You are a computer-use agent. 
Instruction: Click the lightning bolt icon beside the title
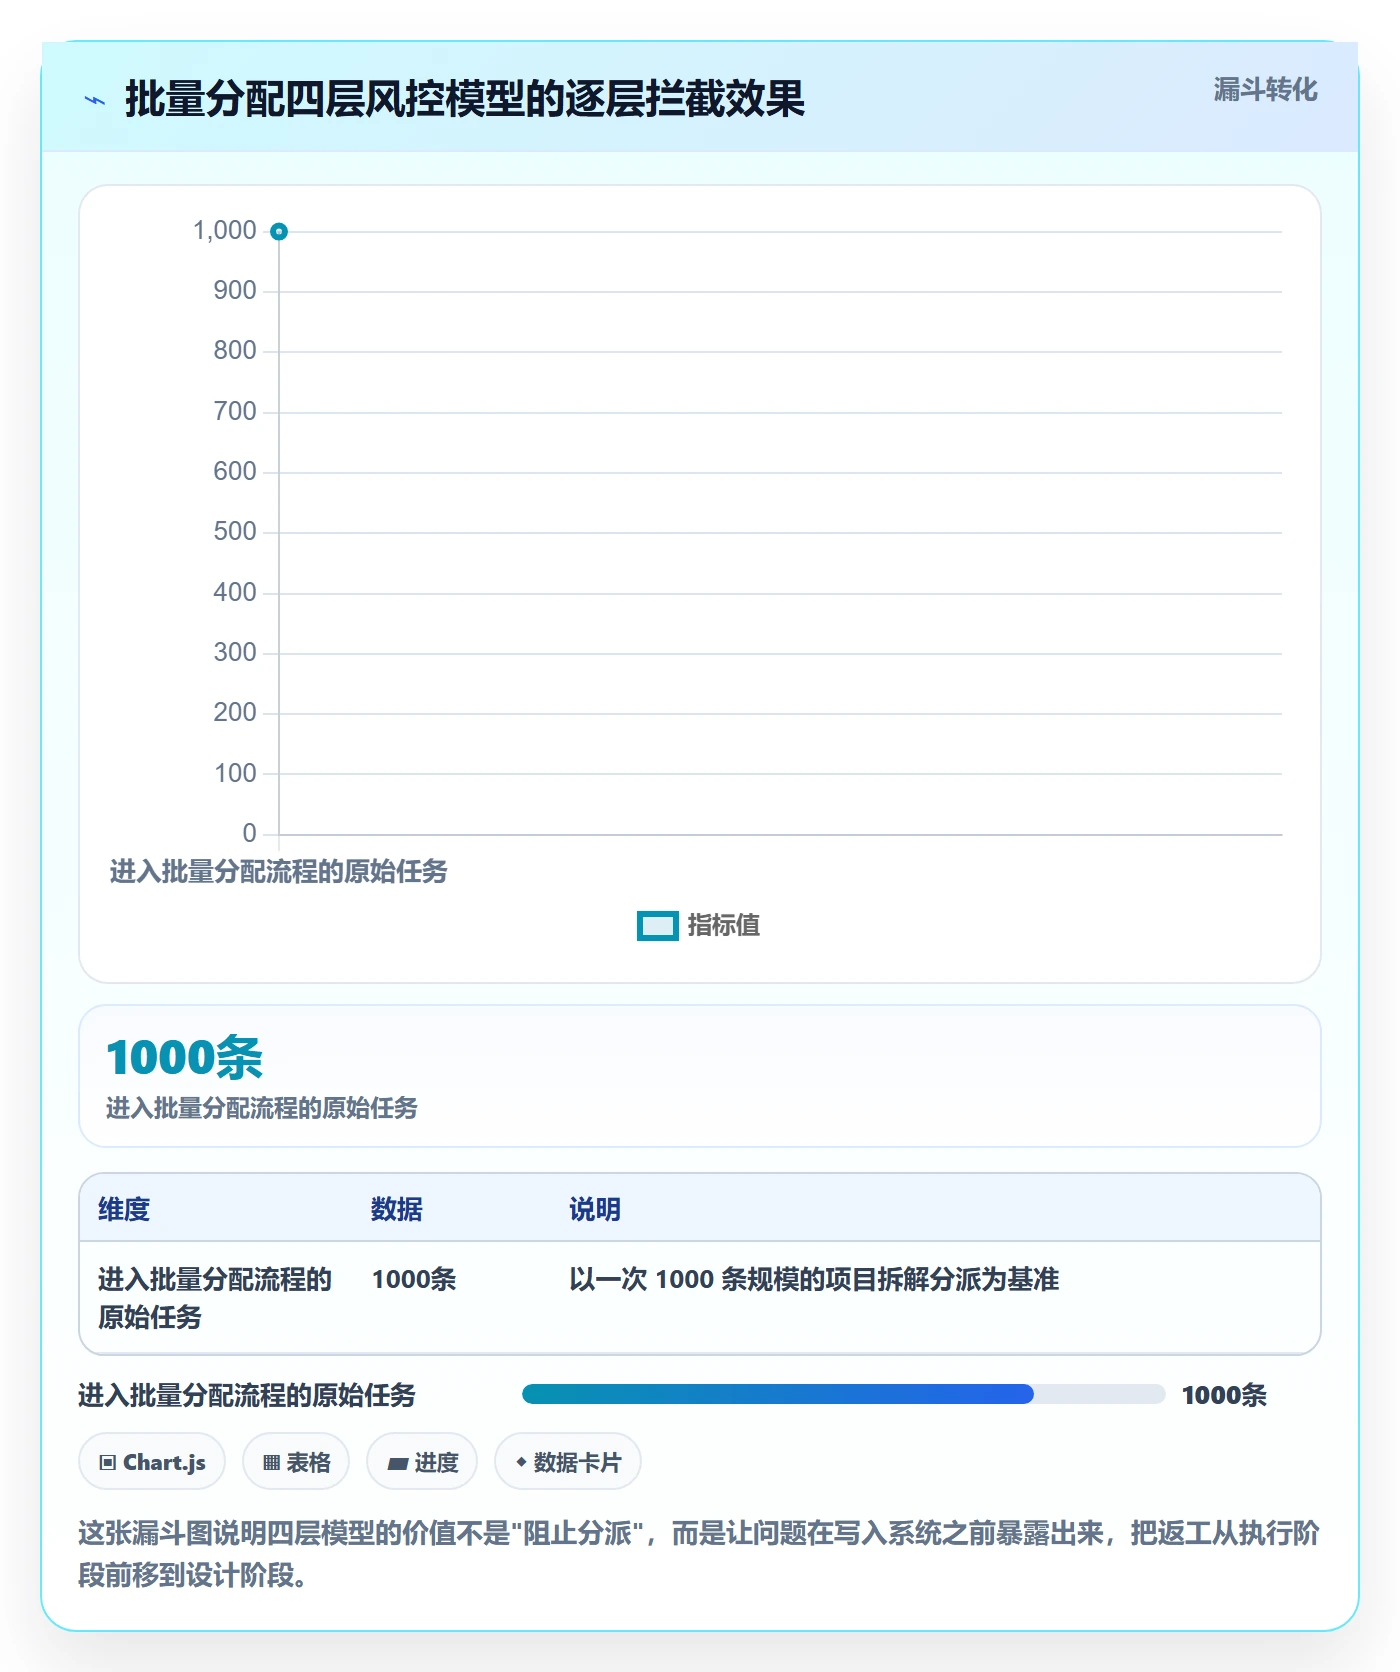pos(95,100)
